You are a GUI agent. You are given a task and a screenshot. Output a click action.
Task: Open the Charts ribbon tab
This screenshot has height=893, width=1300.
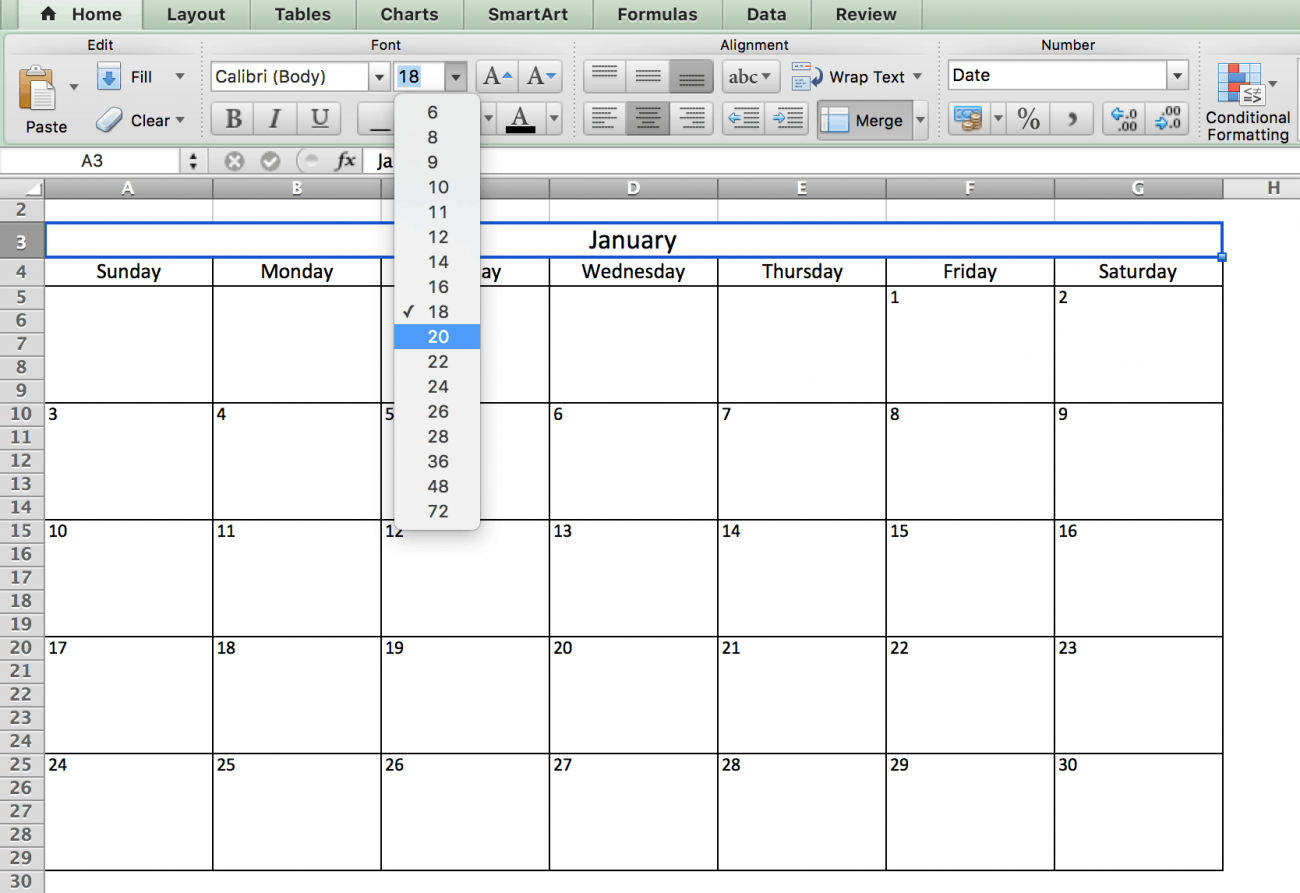pos(409,14)
